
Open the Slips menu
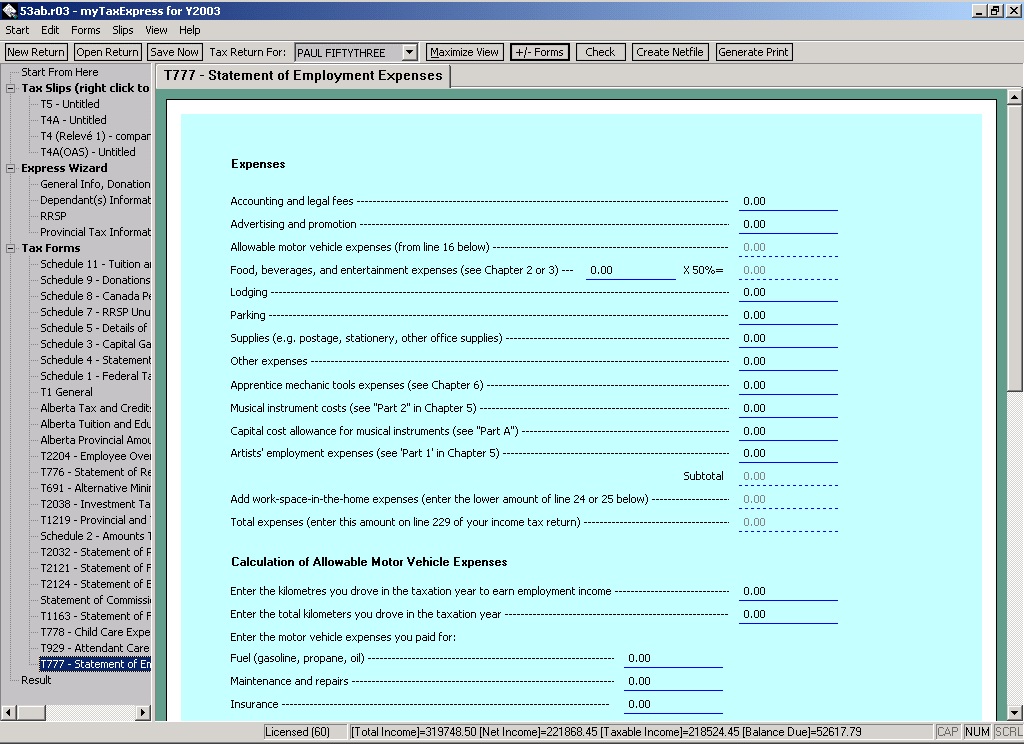(123, 30)
